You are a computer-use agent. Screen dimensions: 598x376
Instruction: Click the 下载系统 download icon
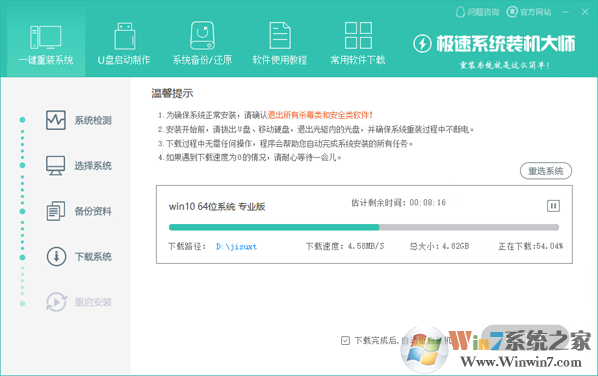click(56, 256)
